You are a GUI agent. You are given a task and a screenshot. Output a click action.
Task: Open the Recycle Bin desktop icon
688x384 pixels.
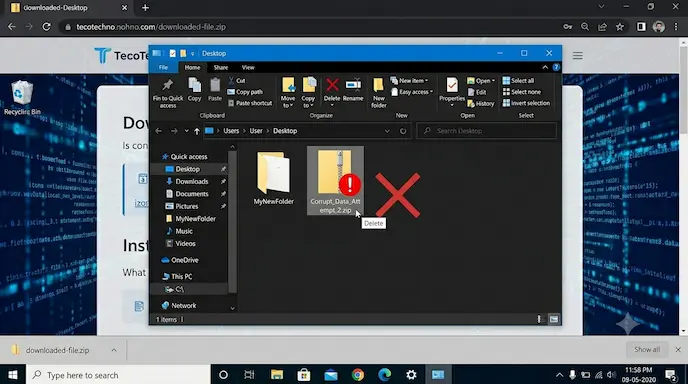(22, 98)
